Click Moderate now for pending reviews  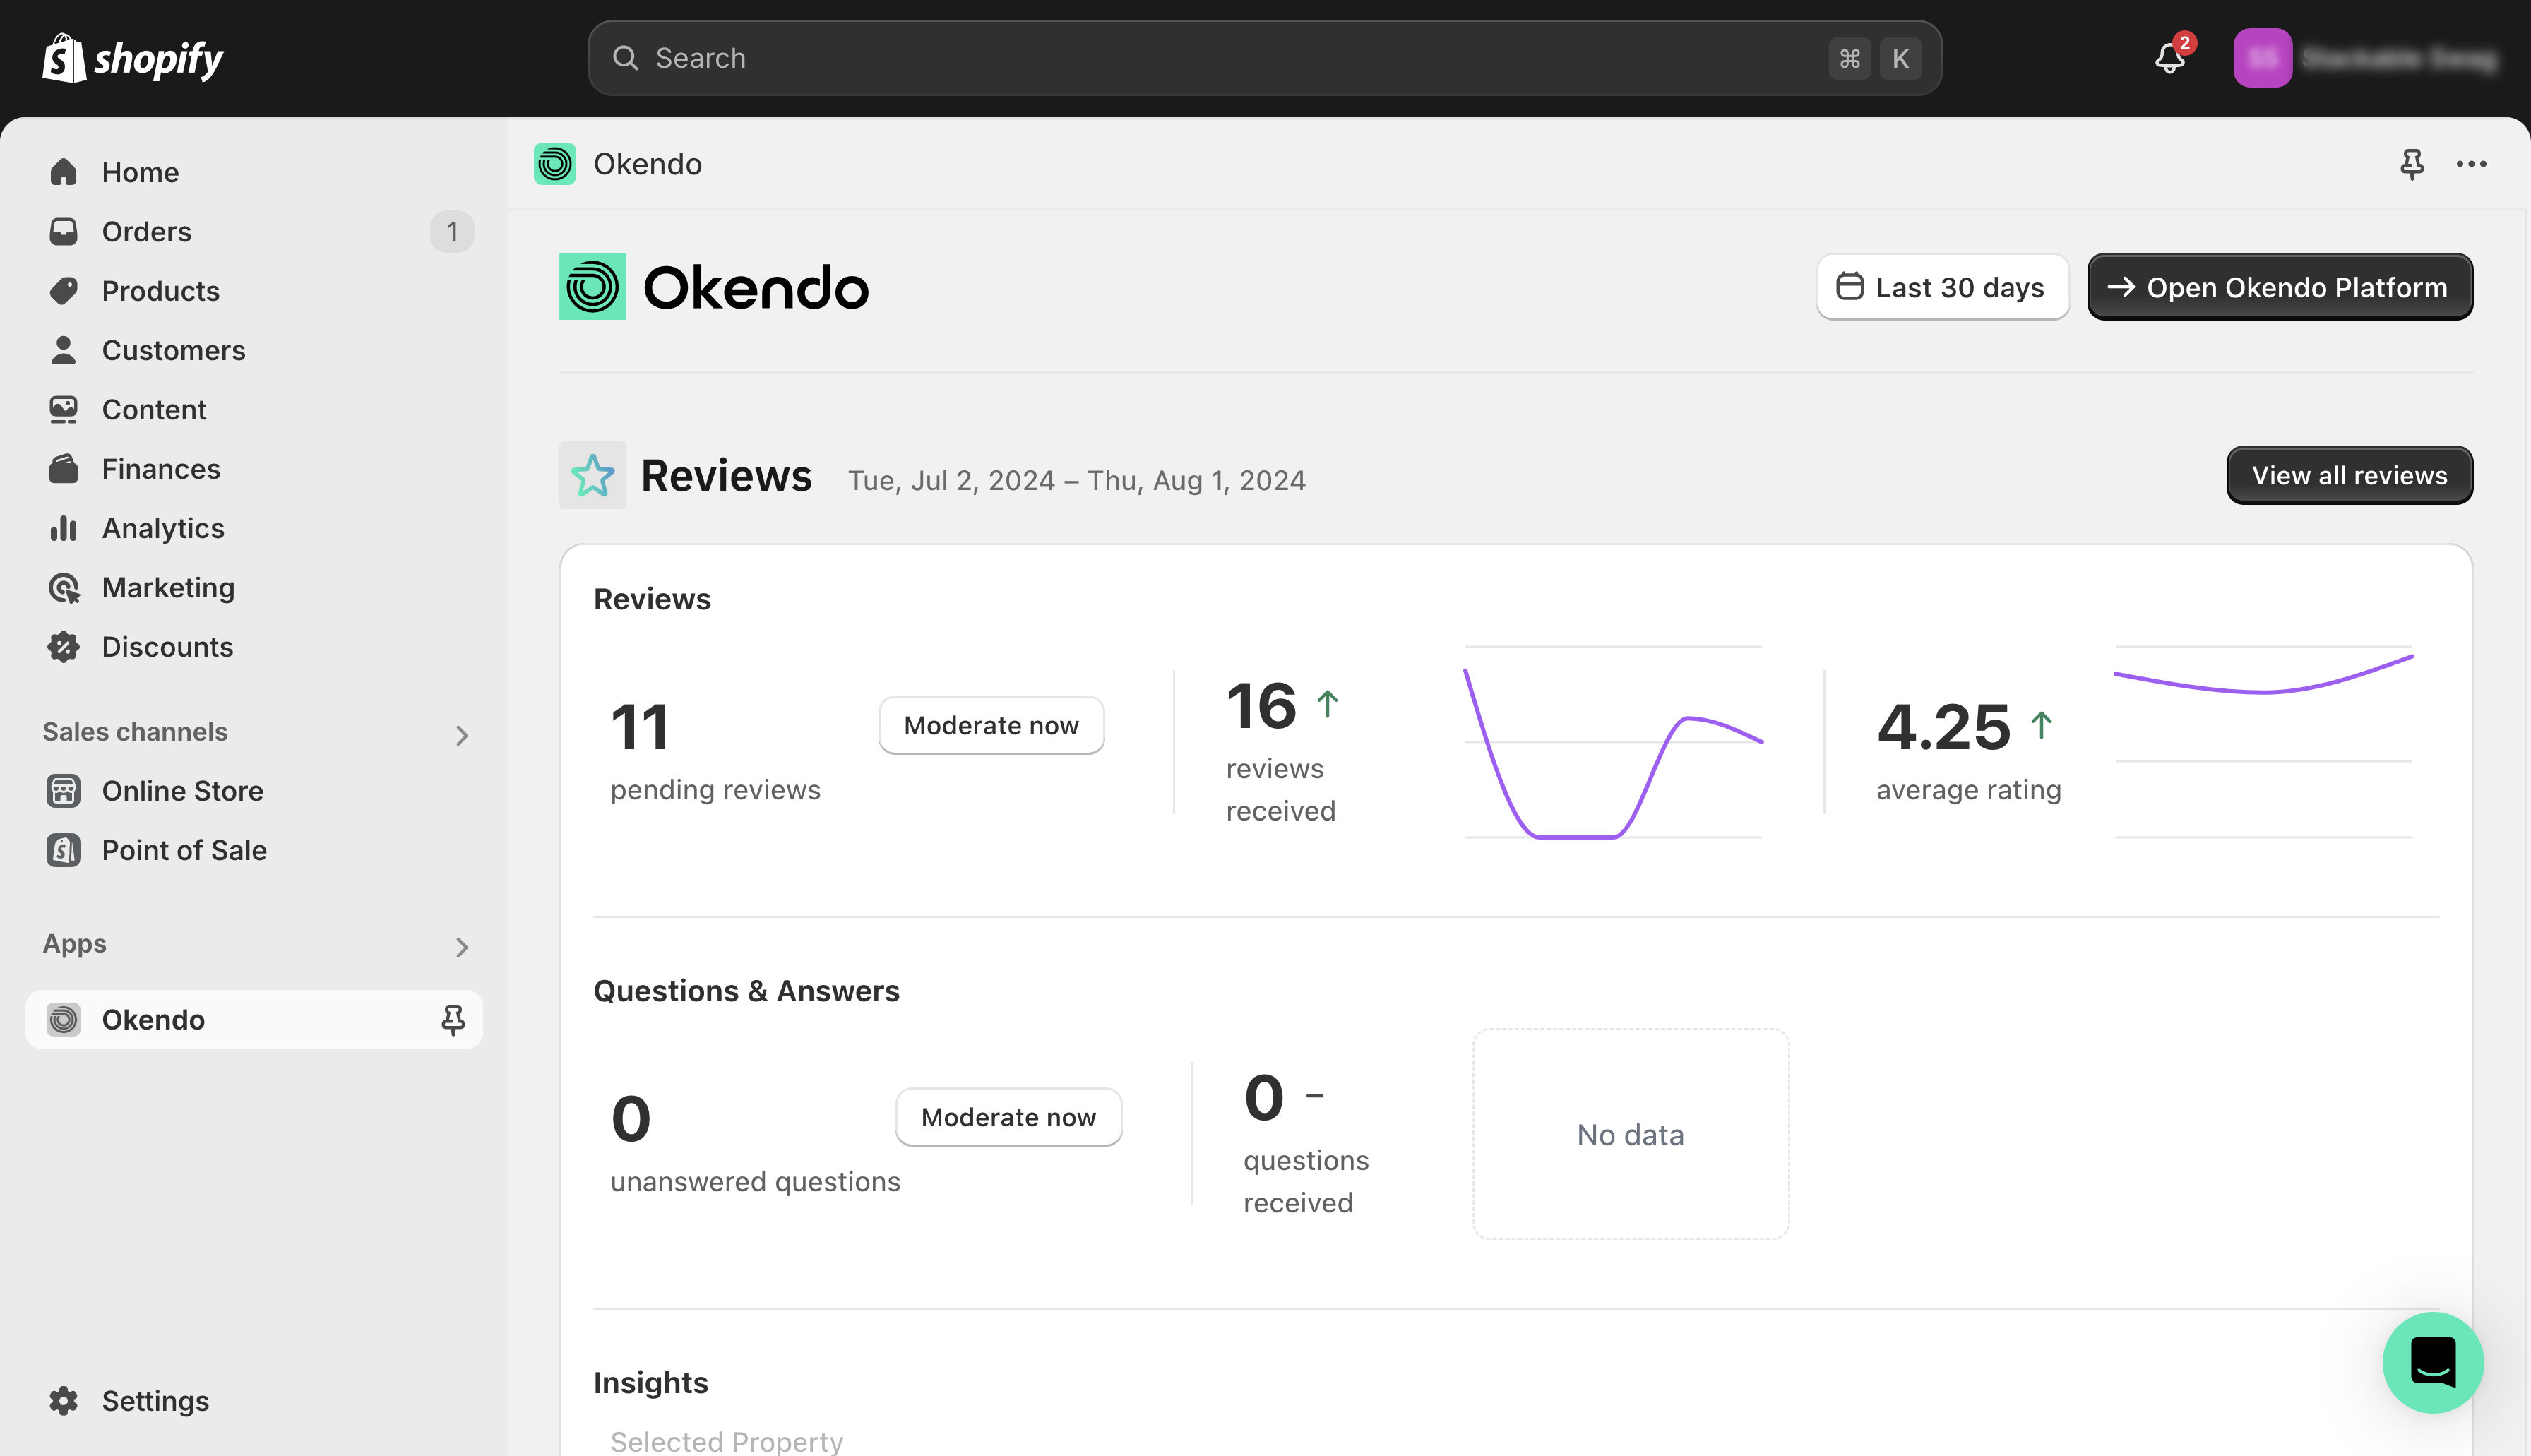[x=991, y=725]
